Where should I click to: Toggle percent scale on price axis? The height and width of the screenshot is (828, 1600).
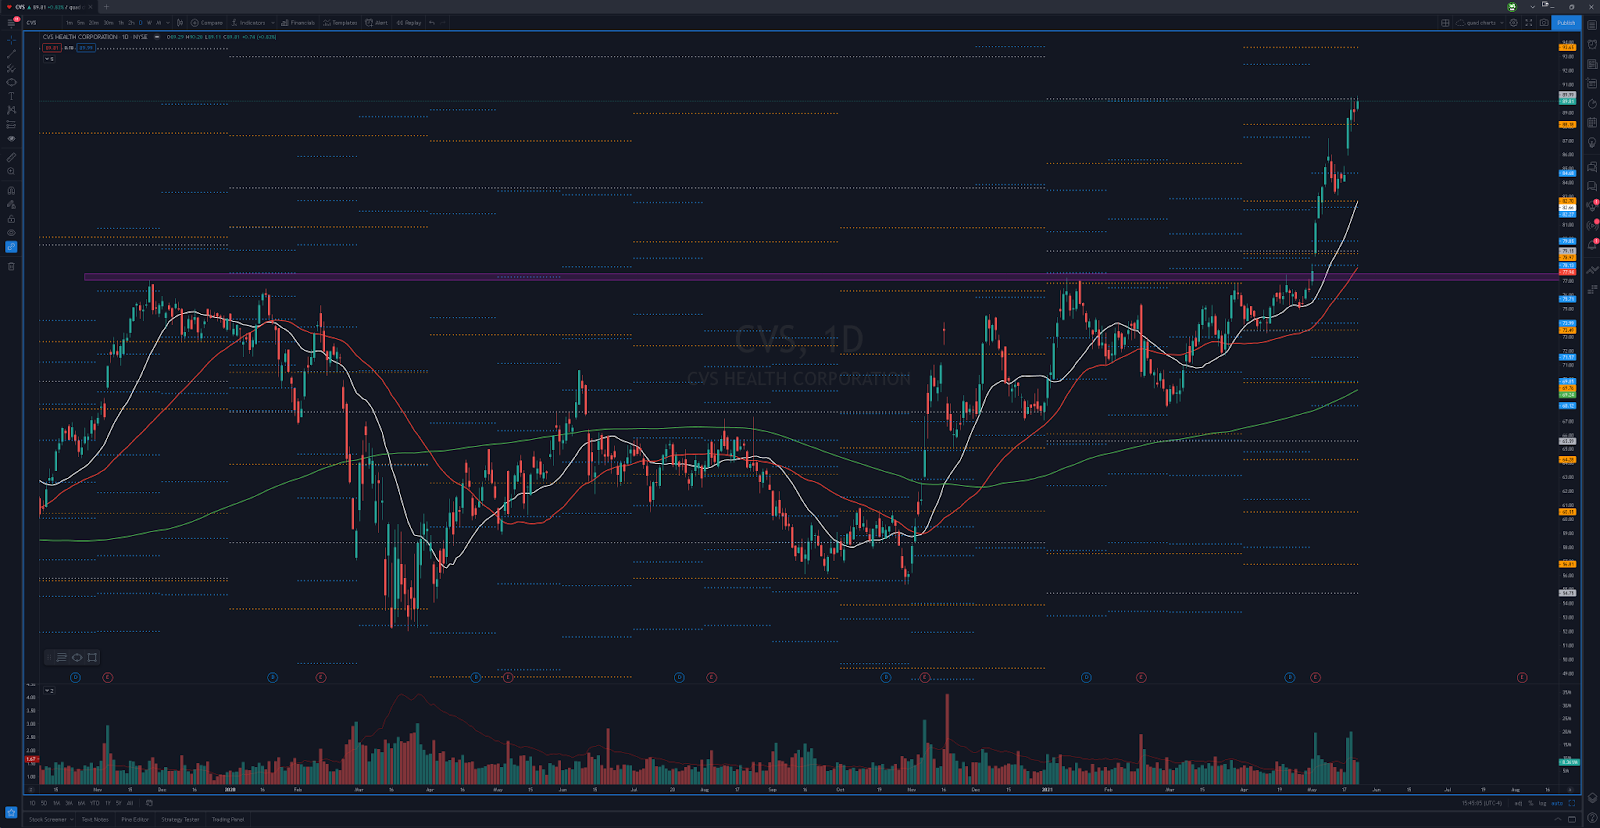pos(1531,803)
